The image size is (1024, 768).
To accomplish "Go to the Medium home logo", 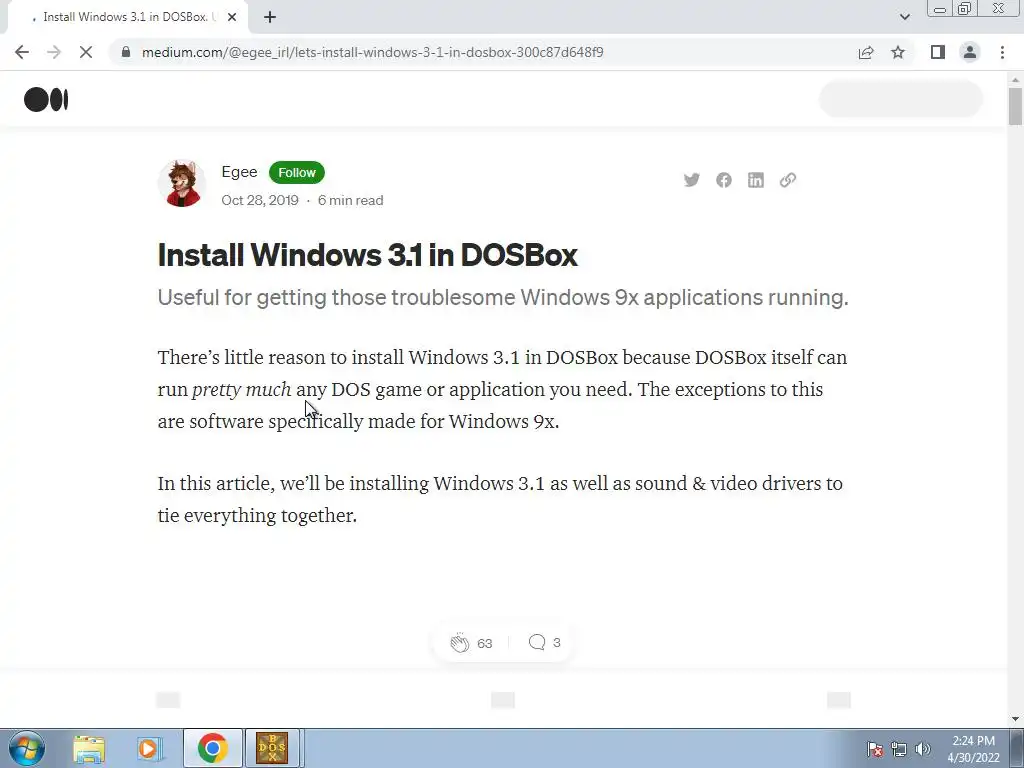I will tap(46, 99).
